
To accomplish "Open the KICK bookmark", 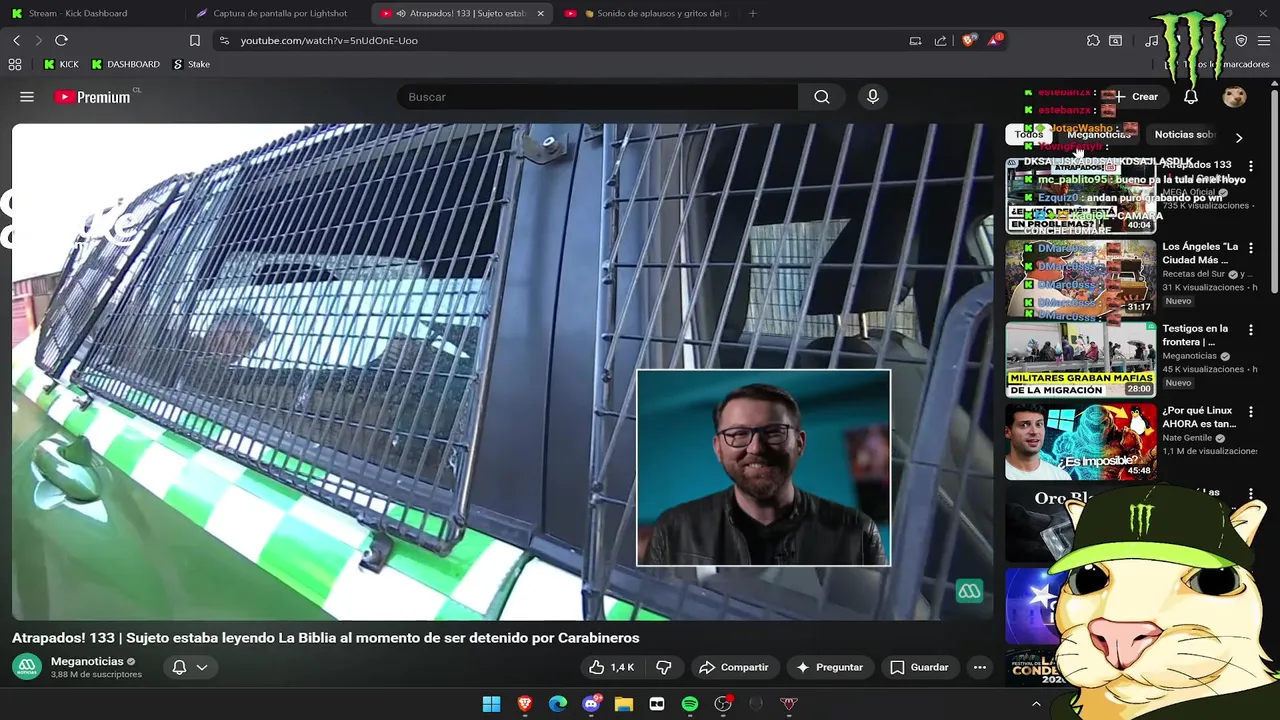I will [x=61, y=64].
